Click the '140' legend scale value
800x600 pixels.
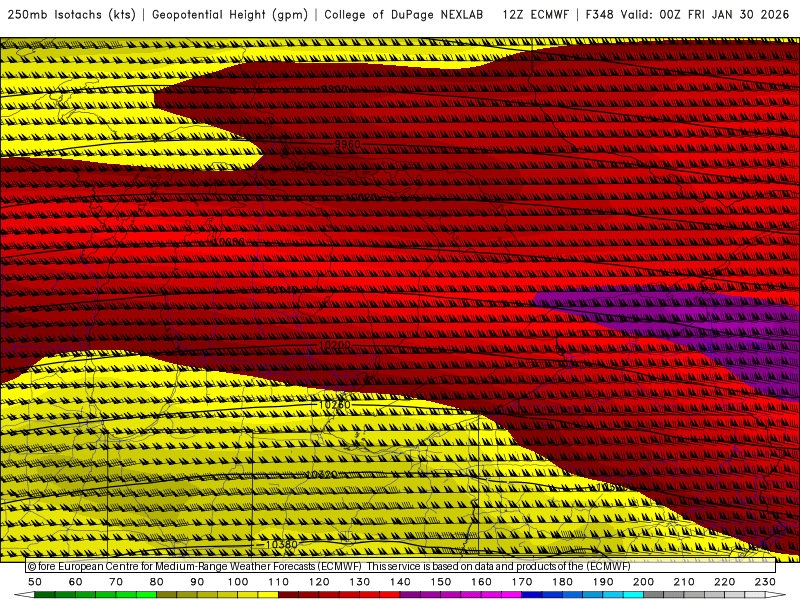click(400, 582)
